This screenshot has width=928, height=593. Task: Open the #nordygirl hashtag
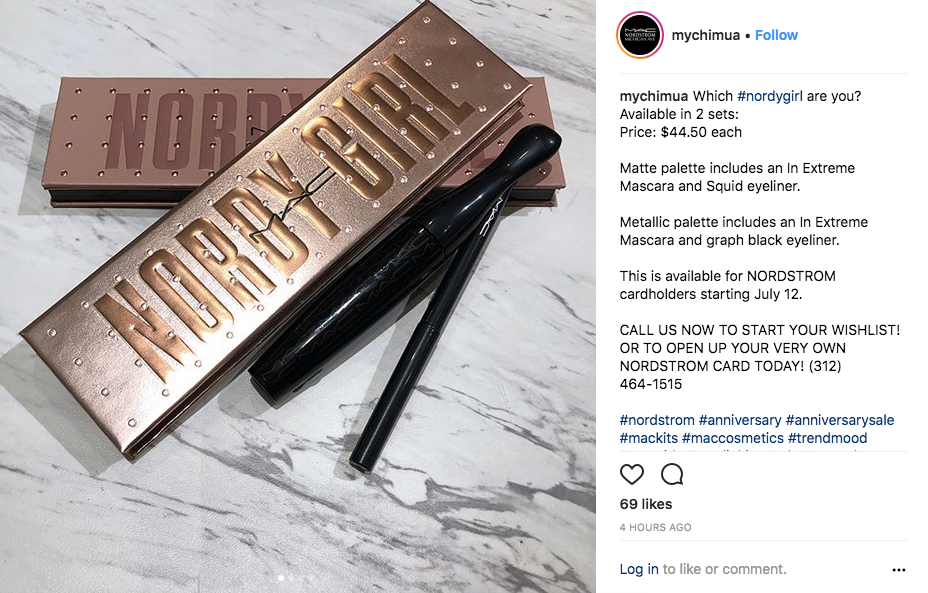(x=769, y=96)
